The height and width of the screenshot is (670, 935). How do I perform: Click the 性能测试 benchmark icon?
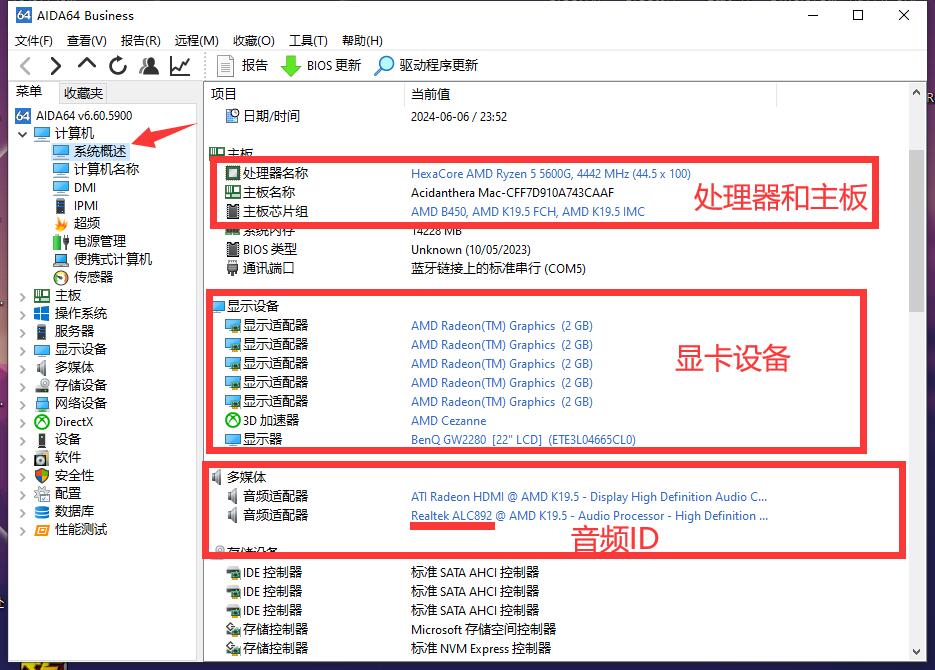42,530
